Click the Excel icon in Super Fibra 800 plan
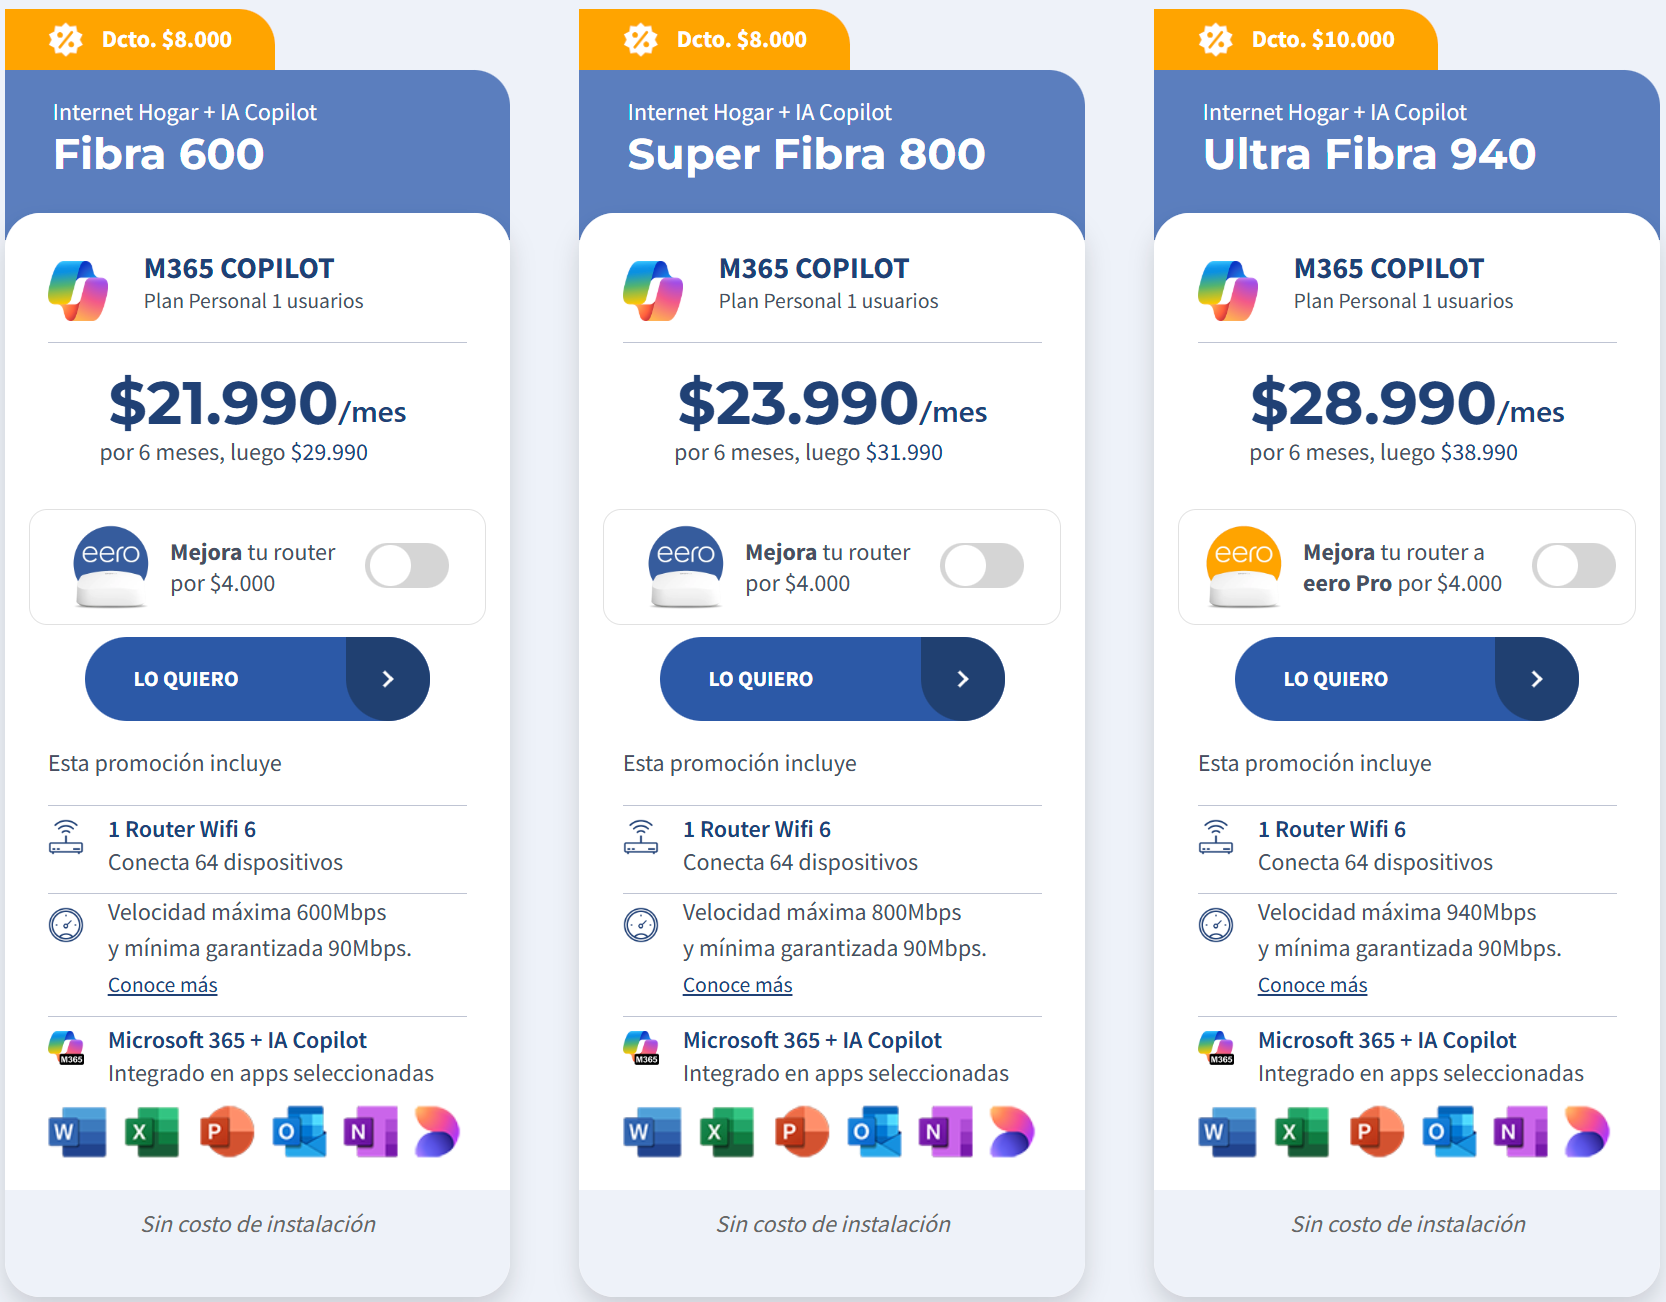 727,1132
